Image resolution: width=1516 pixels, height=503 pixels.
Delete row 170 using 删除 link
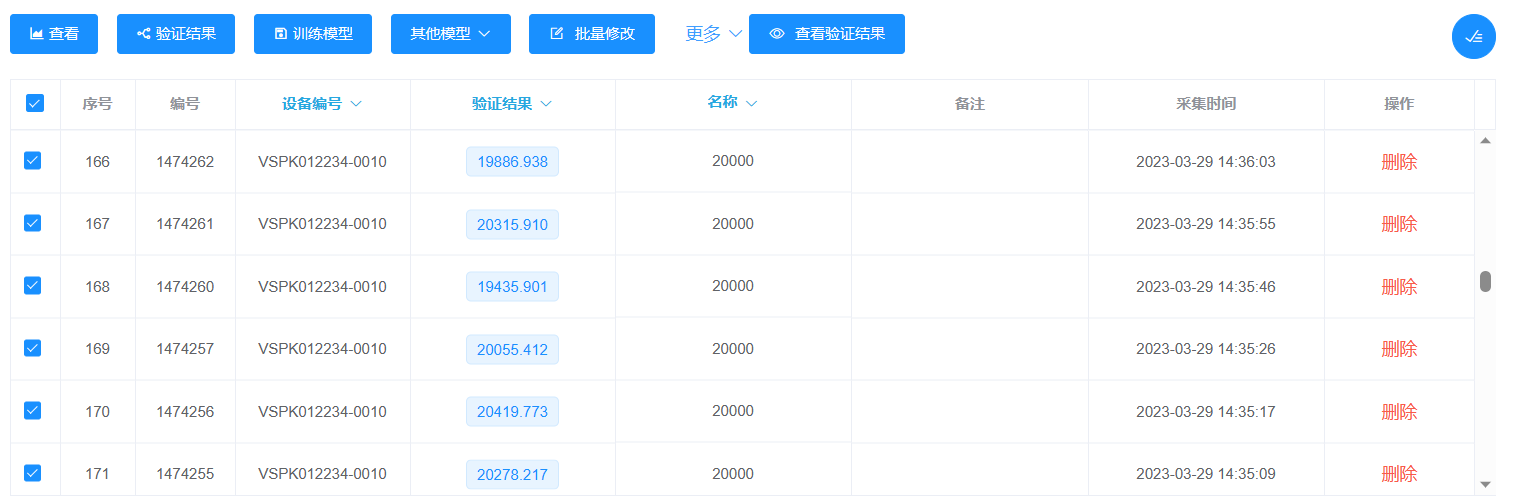tap(1398, 411)
